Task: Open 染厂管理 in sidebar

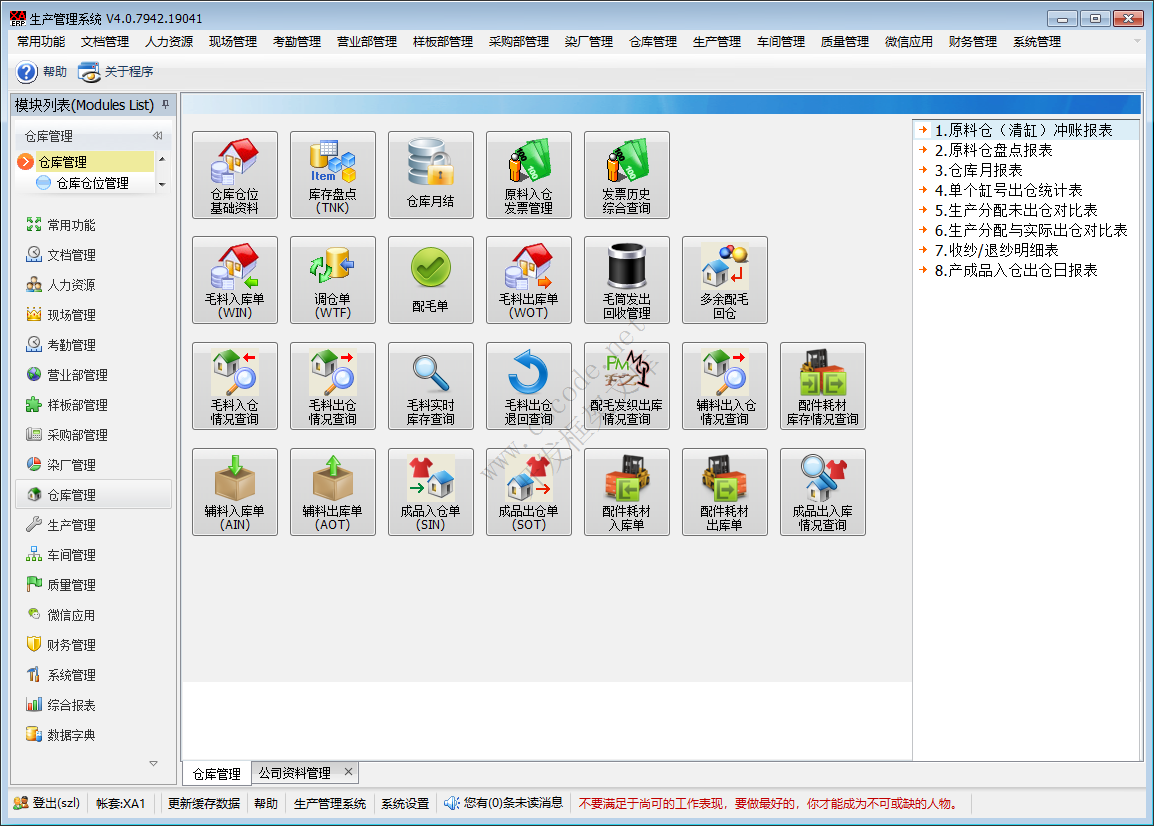Action: [x=71, y=465]
